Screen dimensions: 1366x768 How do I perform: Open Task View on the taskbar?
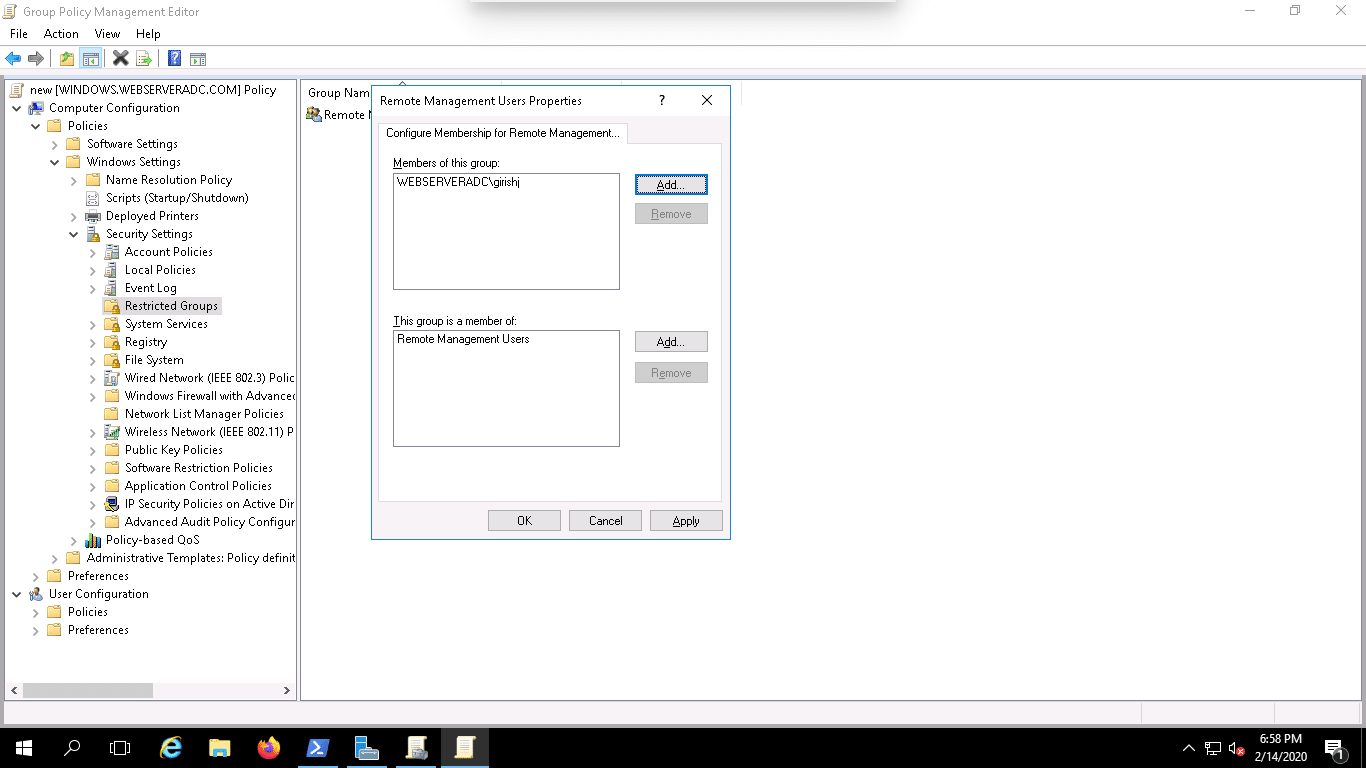tap(120, 747)
